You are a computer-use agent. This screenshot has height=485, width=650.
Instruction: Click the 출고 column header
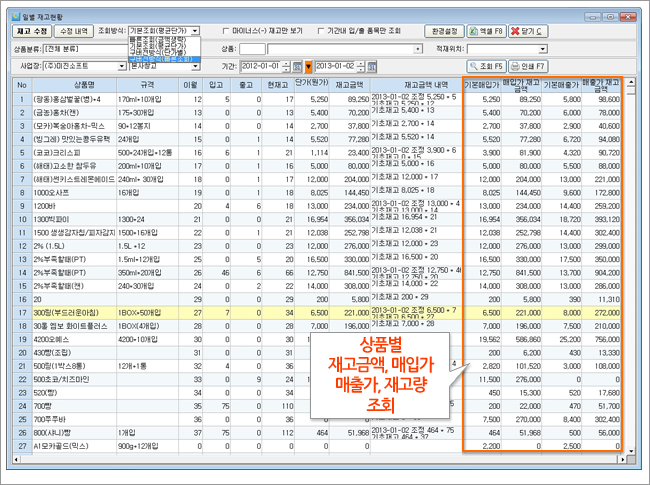(246, 85)
